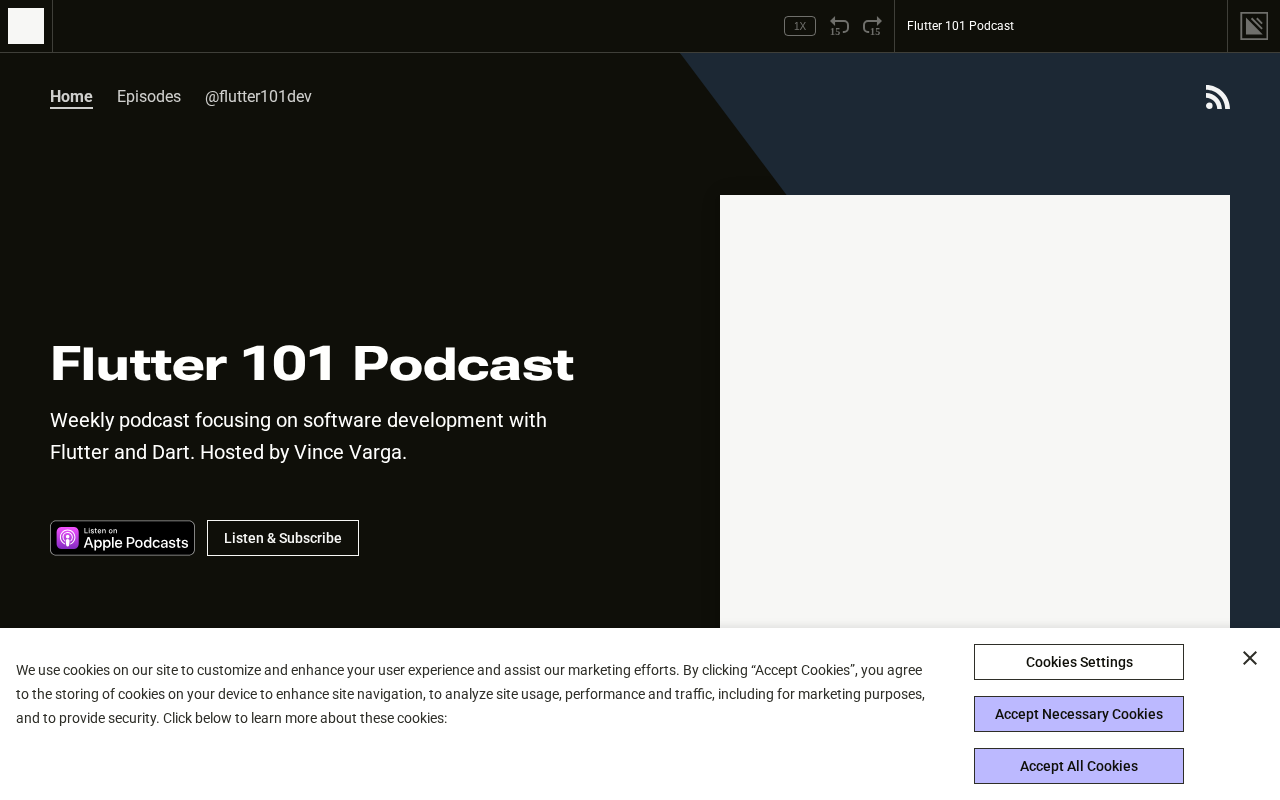Click the Listen & Subscribe button
This screenshot has height=800, width=1280.
(283, 538)
